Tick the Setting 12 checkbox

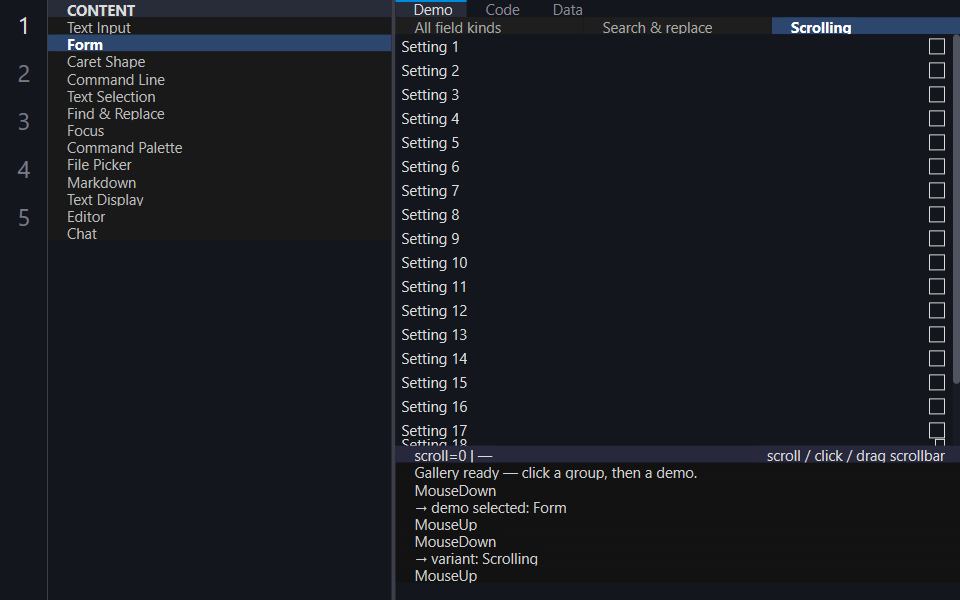[x=937, y=310]
